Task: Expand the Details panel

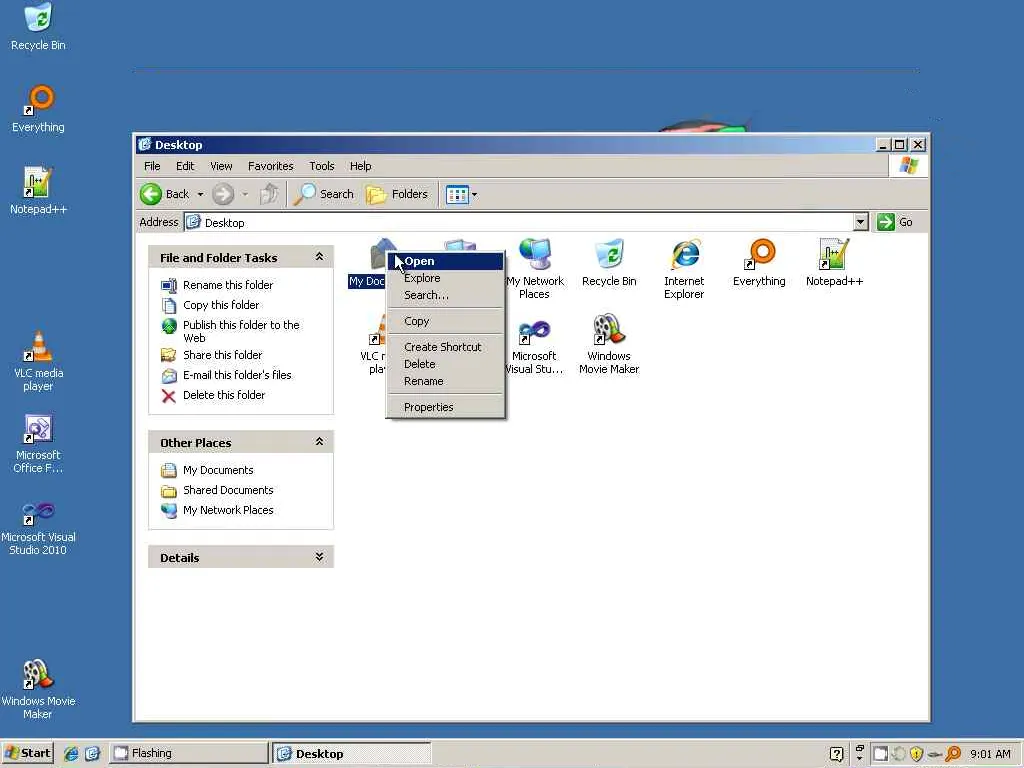Action: tap(319, 556)
